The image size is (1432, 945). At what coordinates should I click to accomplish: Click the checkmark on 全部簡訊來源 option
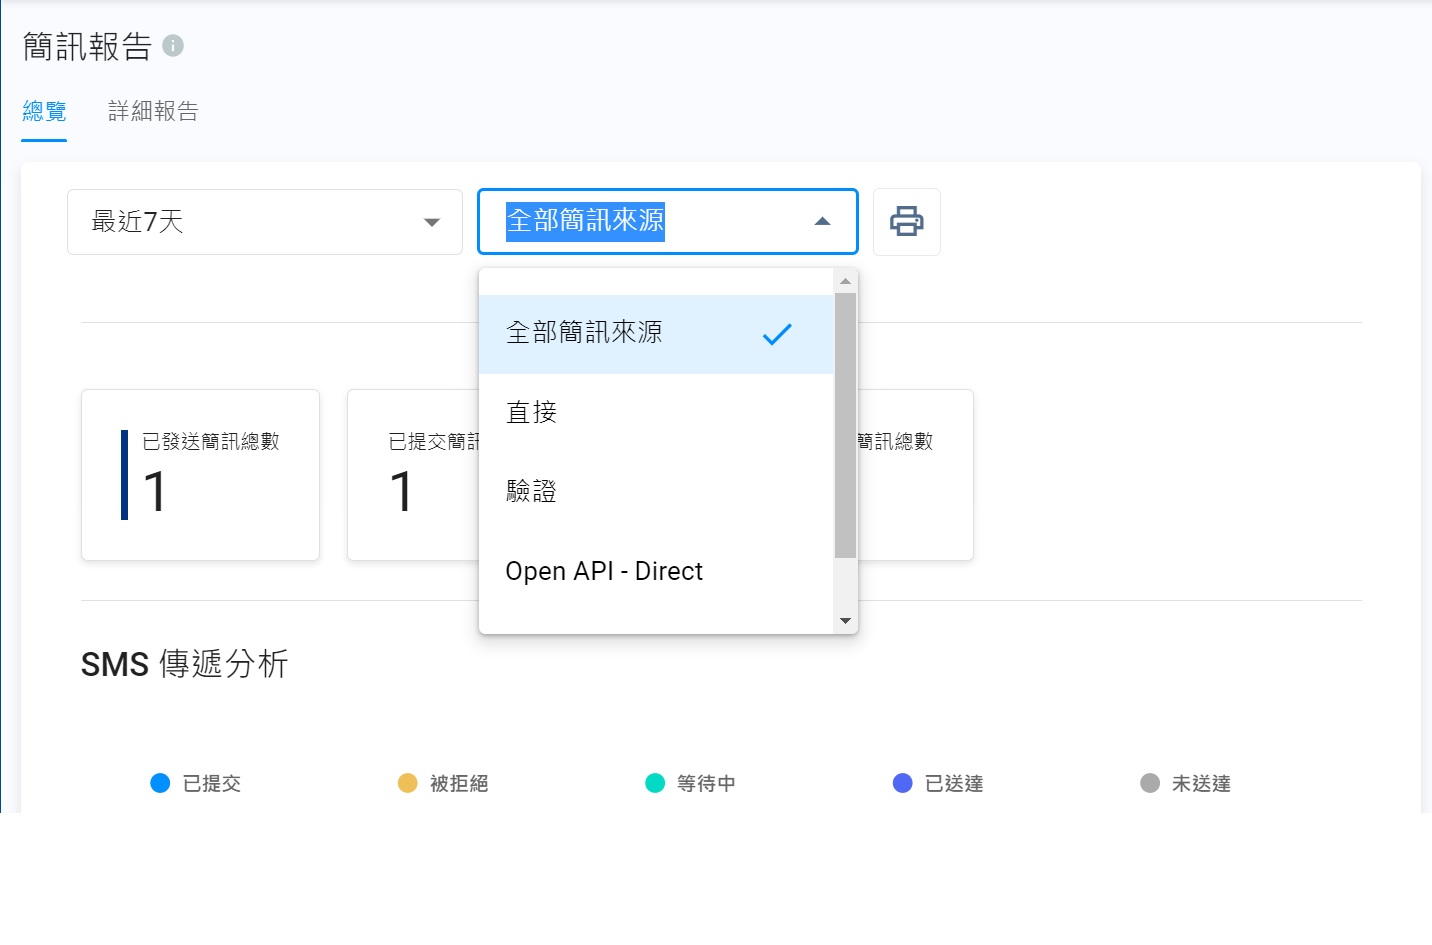(x=776, y=334)
